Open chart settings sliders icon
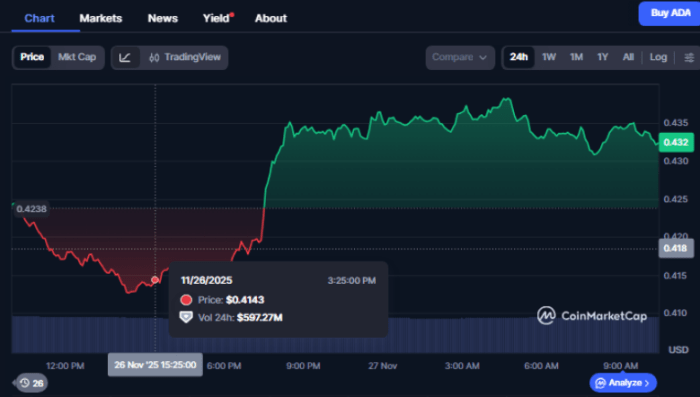The width and height of the screenshot is (700, 397). pos(689,58)
